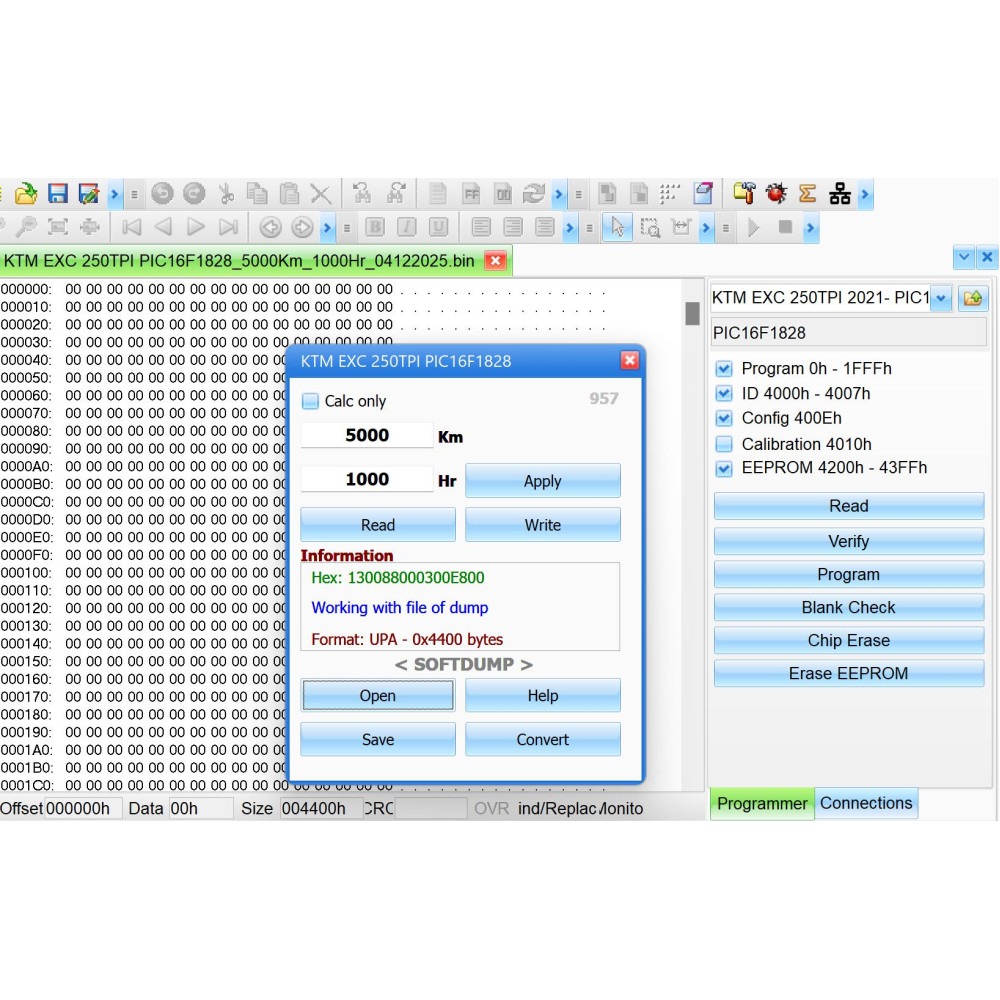Click the hex editor vertical scrollbar thumb
The width and height of the screenshot is (1000, 1000).
pos(693,313)
